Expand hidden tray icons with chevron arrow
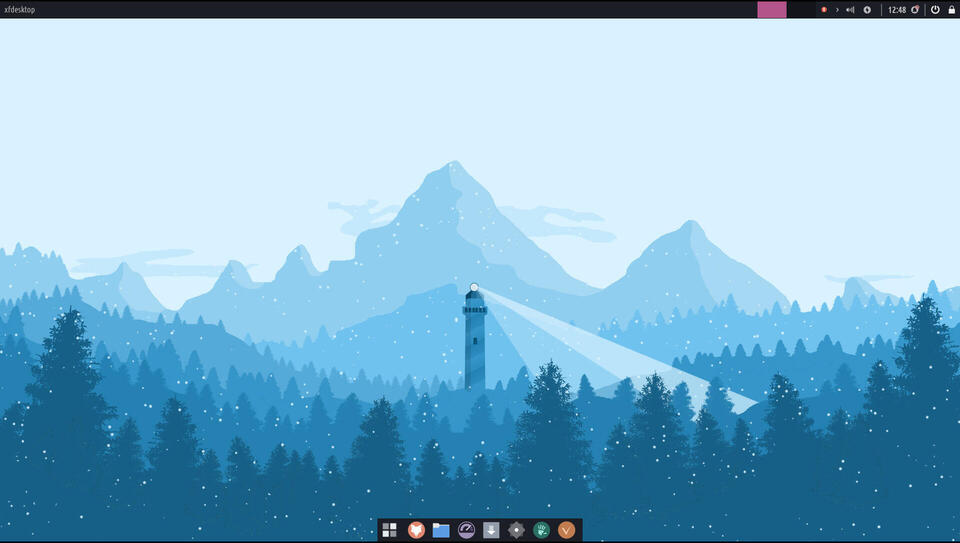The width and height of the screenshot is (960, 543). (x=837, y=9)
